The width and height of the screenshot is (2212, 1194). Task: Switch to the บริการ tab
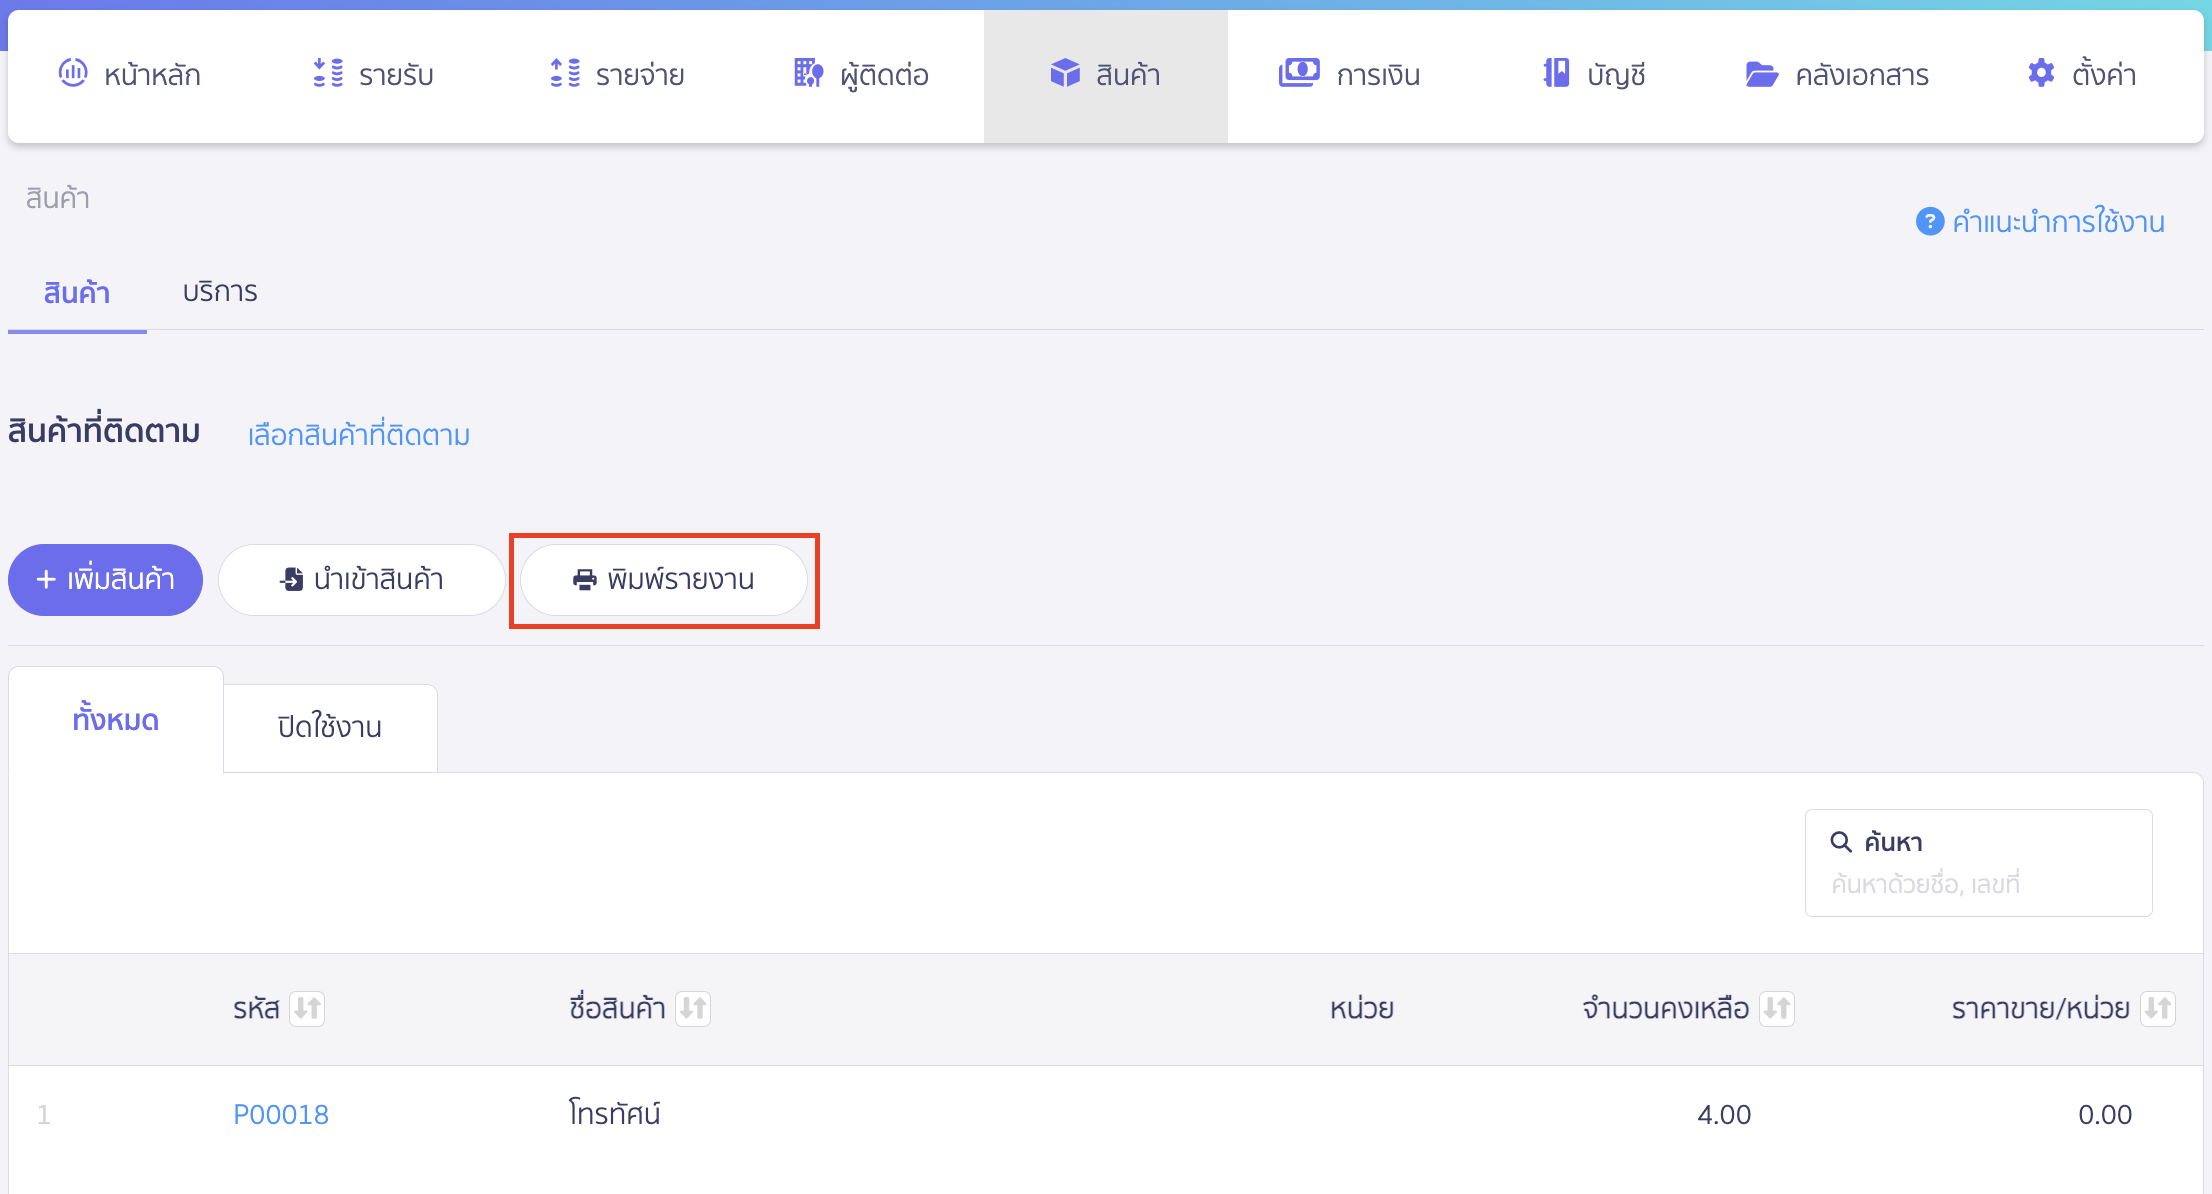(x=220, y=291)
